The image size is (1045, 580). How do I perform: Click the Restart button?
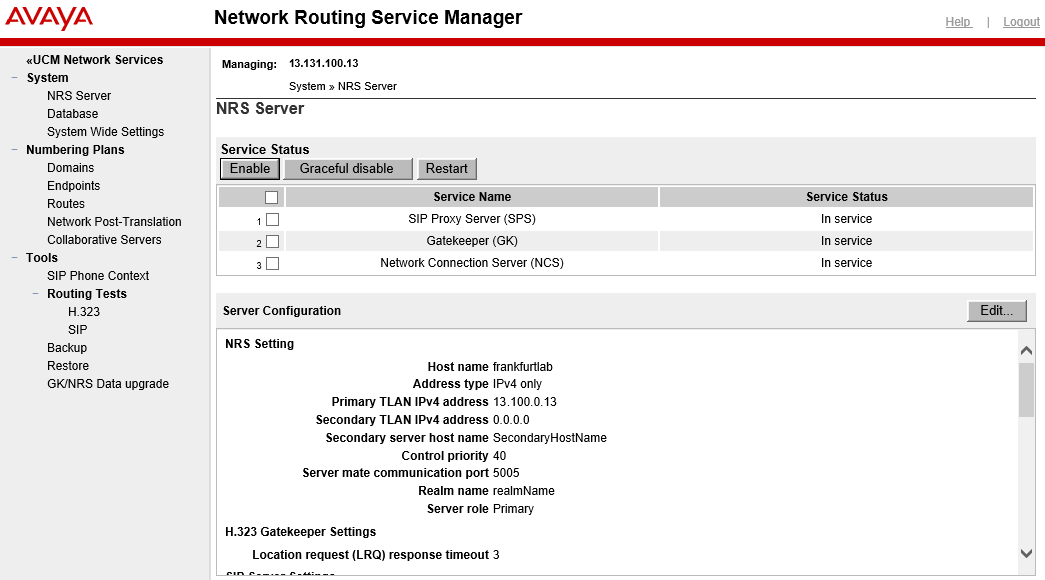click(x=447, y=169)
